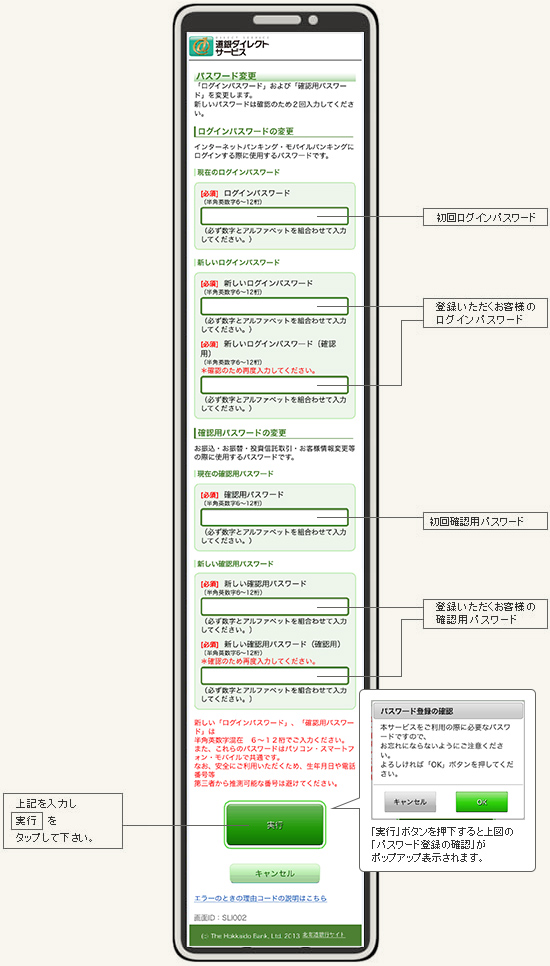
Task: Click the 初回確認用パスワード callout label
Action: (485, 521)
